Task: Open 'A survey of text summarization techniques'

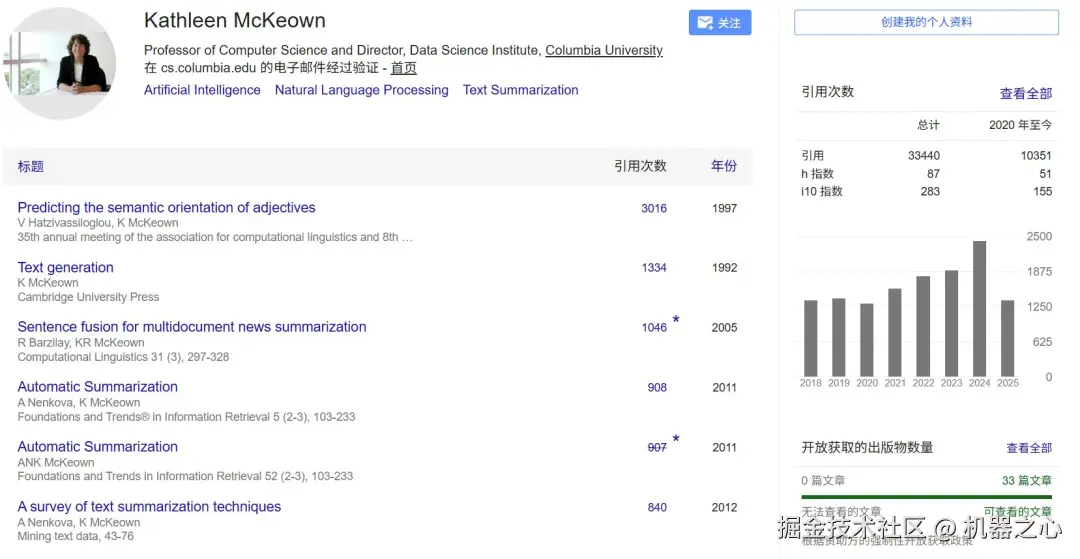Action: 149,507
